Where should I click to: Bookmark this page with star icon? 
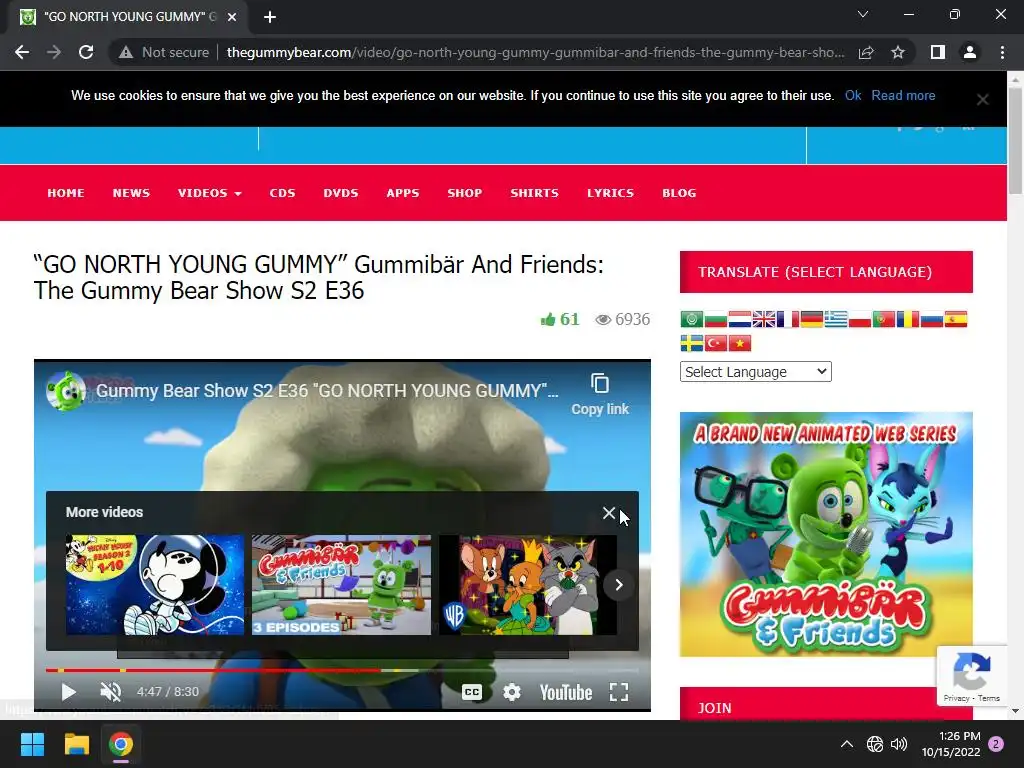[x=898, y=52]
